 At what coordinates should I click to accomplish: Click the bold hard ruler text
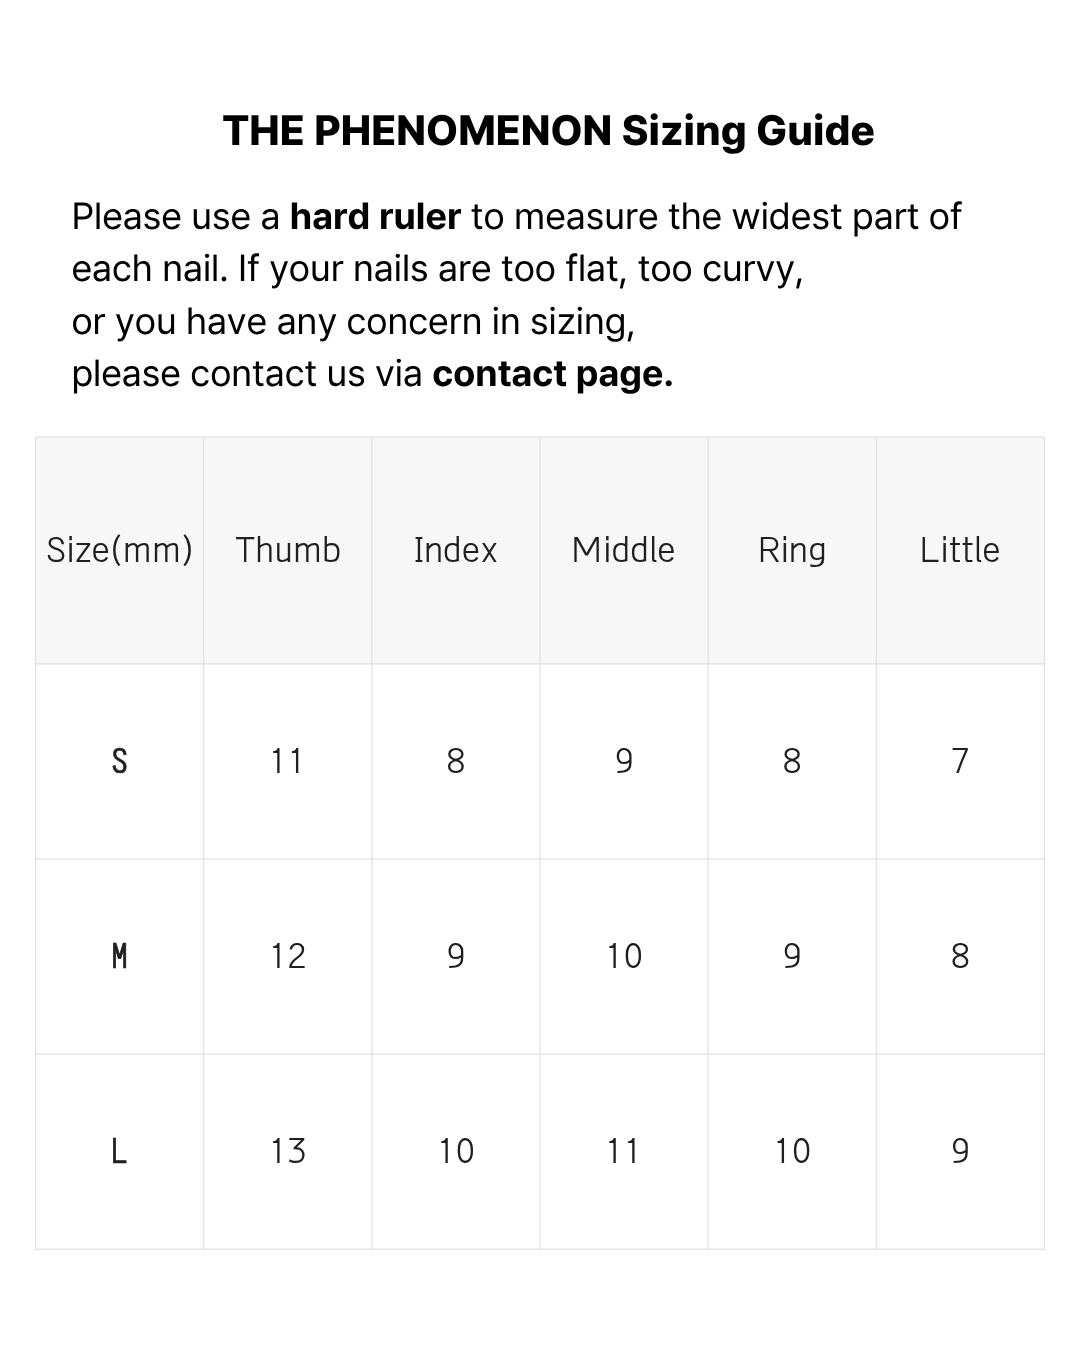coord(375,217)
